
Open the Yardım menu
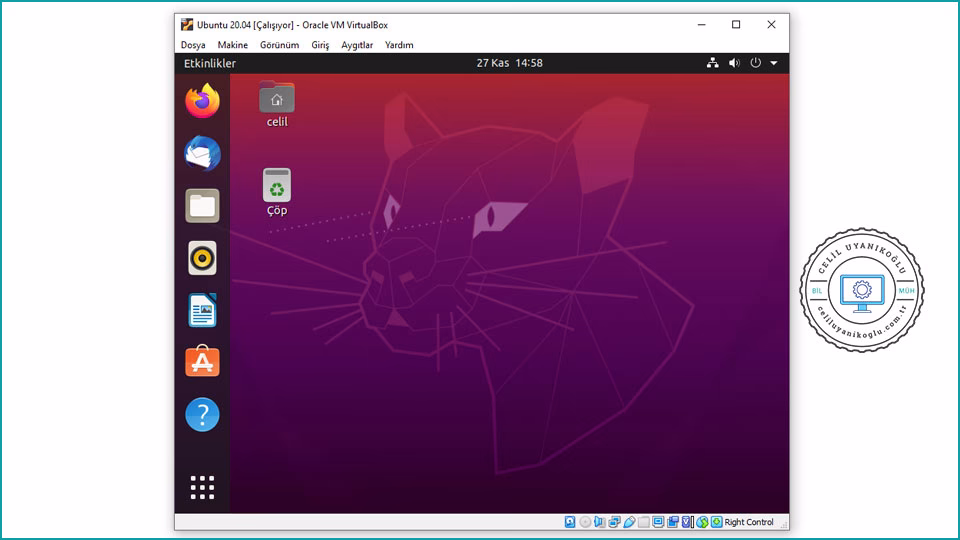(399, 45)
